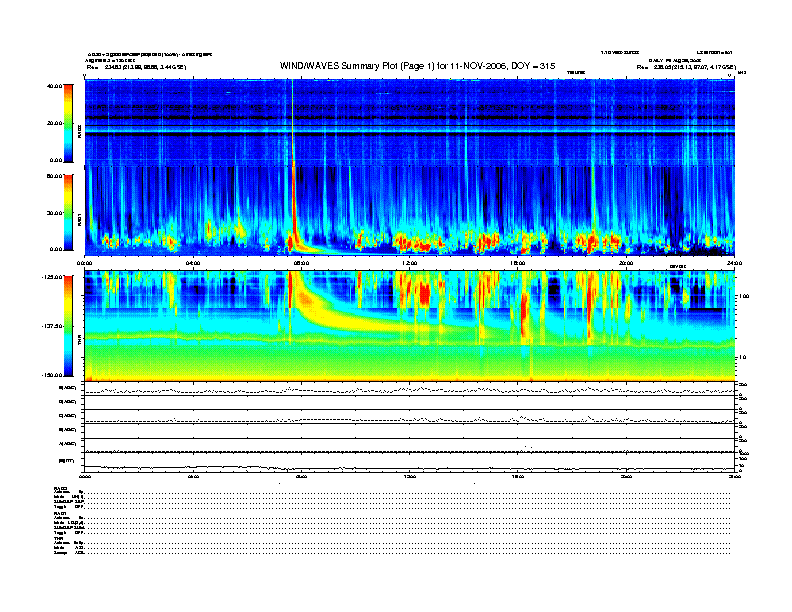Select the WIND/WAVES Summary Plot title text

click(417, 66)
